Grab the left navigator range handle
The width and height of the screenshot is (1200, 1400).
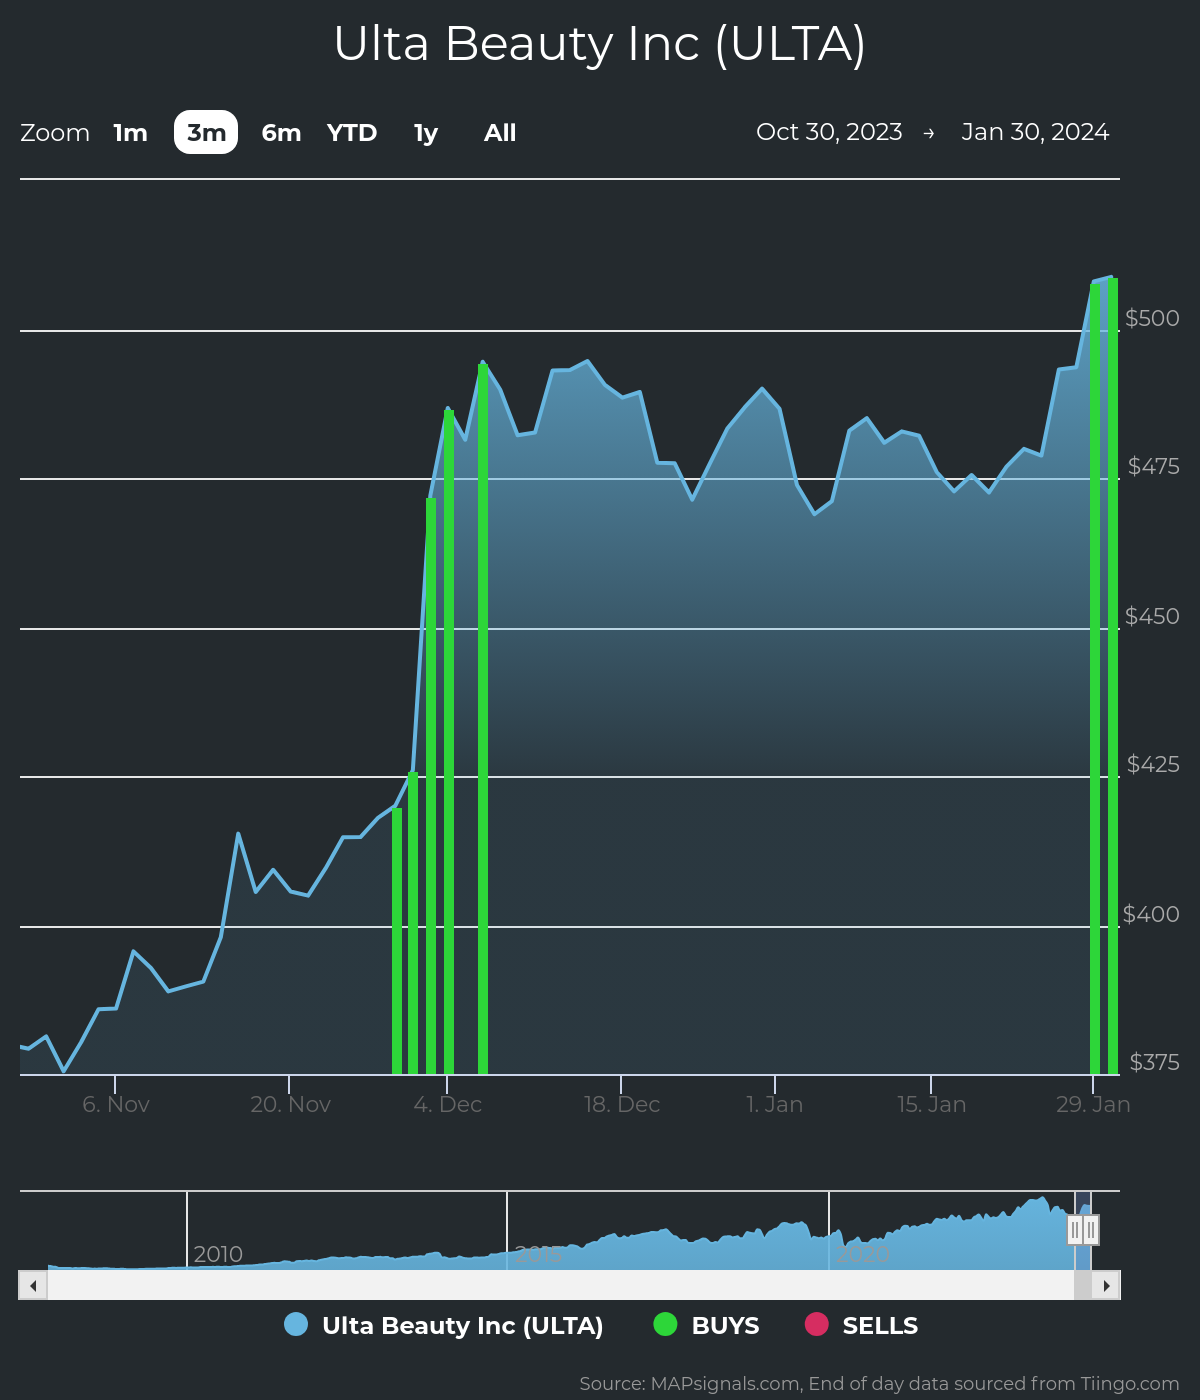point(1075,1230)
